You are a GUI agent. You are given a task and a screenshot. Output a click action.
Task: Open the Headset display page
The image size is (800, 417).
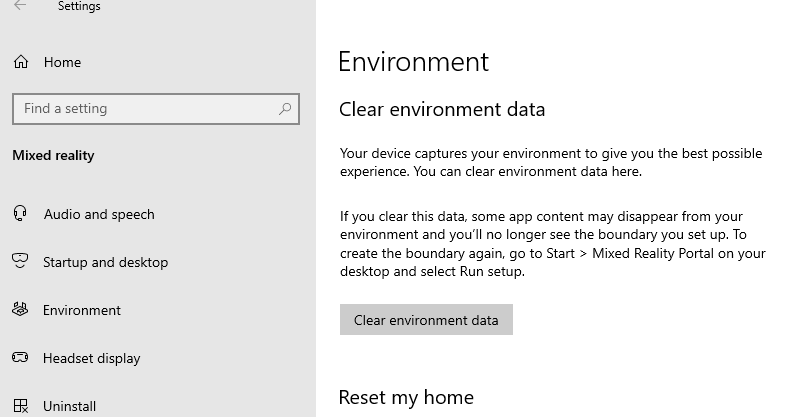pyautogui.click(x=91, y=358)
